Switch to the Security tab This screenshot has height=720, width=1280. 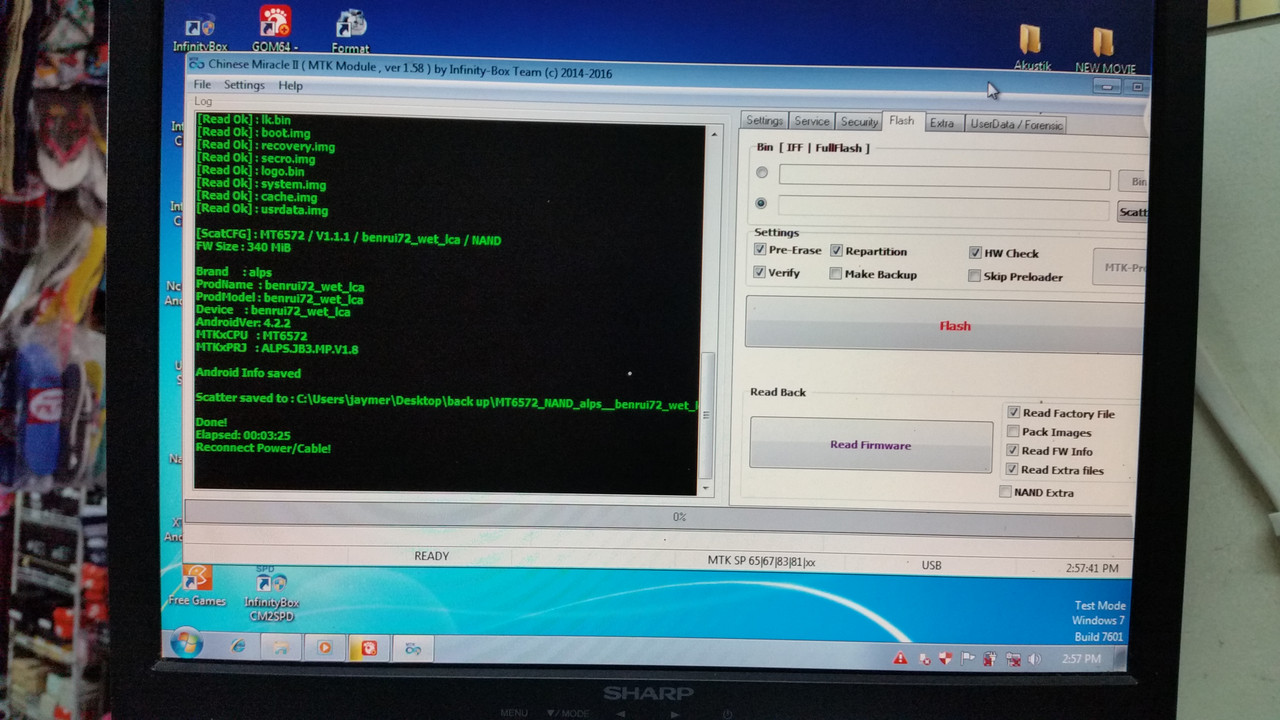[858, 122]
